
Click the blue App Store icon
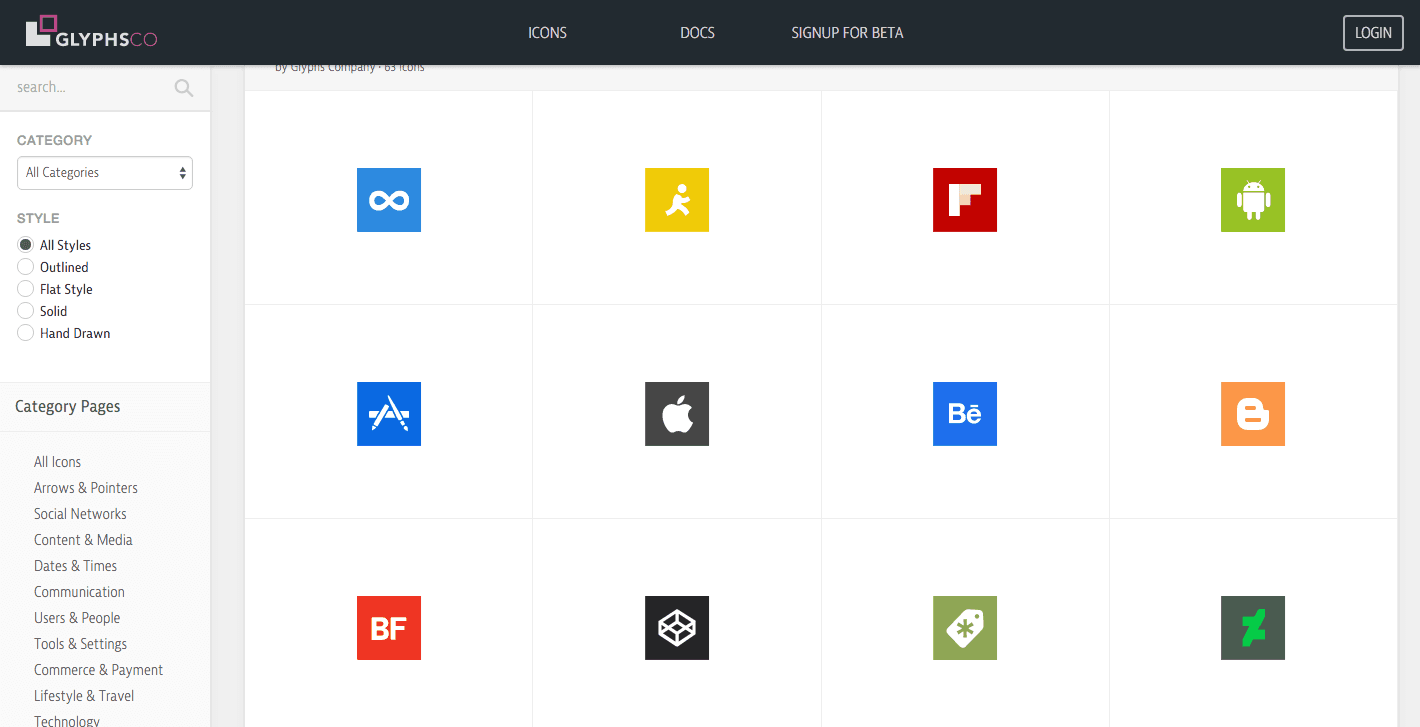coord(389,414)
